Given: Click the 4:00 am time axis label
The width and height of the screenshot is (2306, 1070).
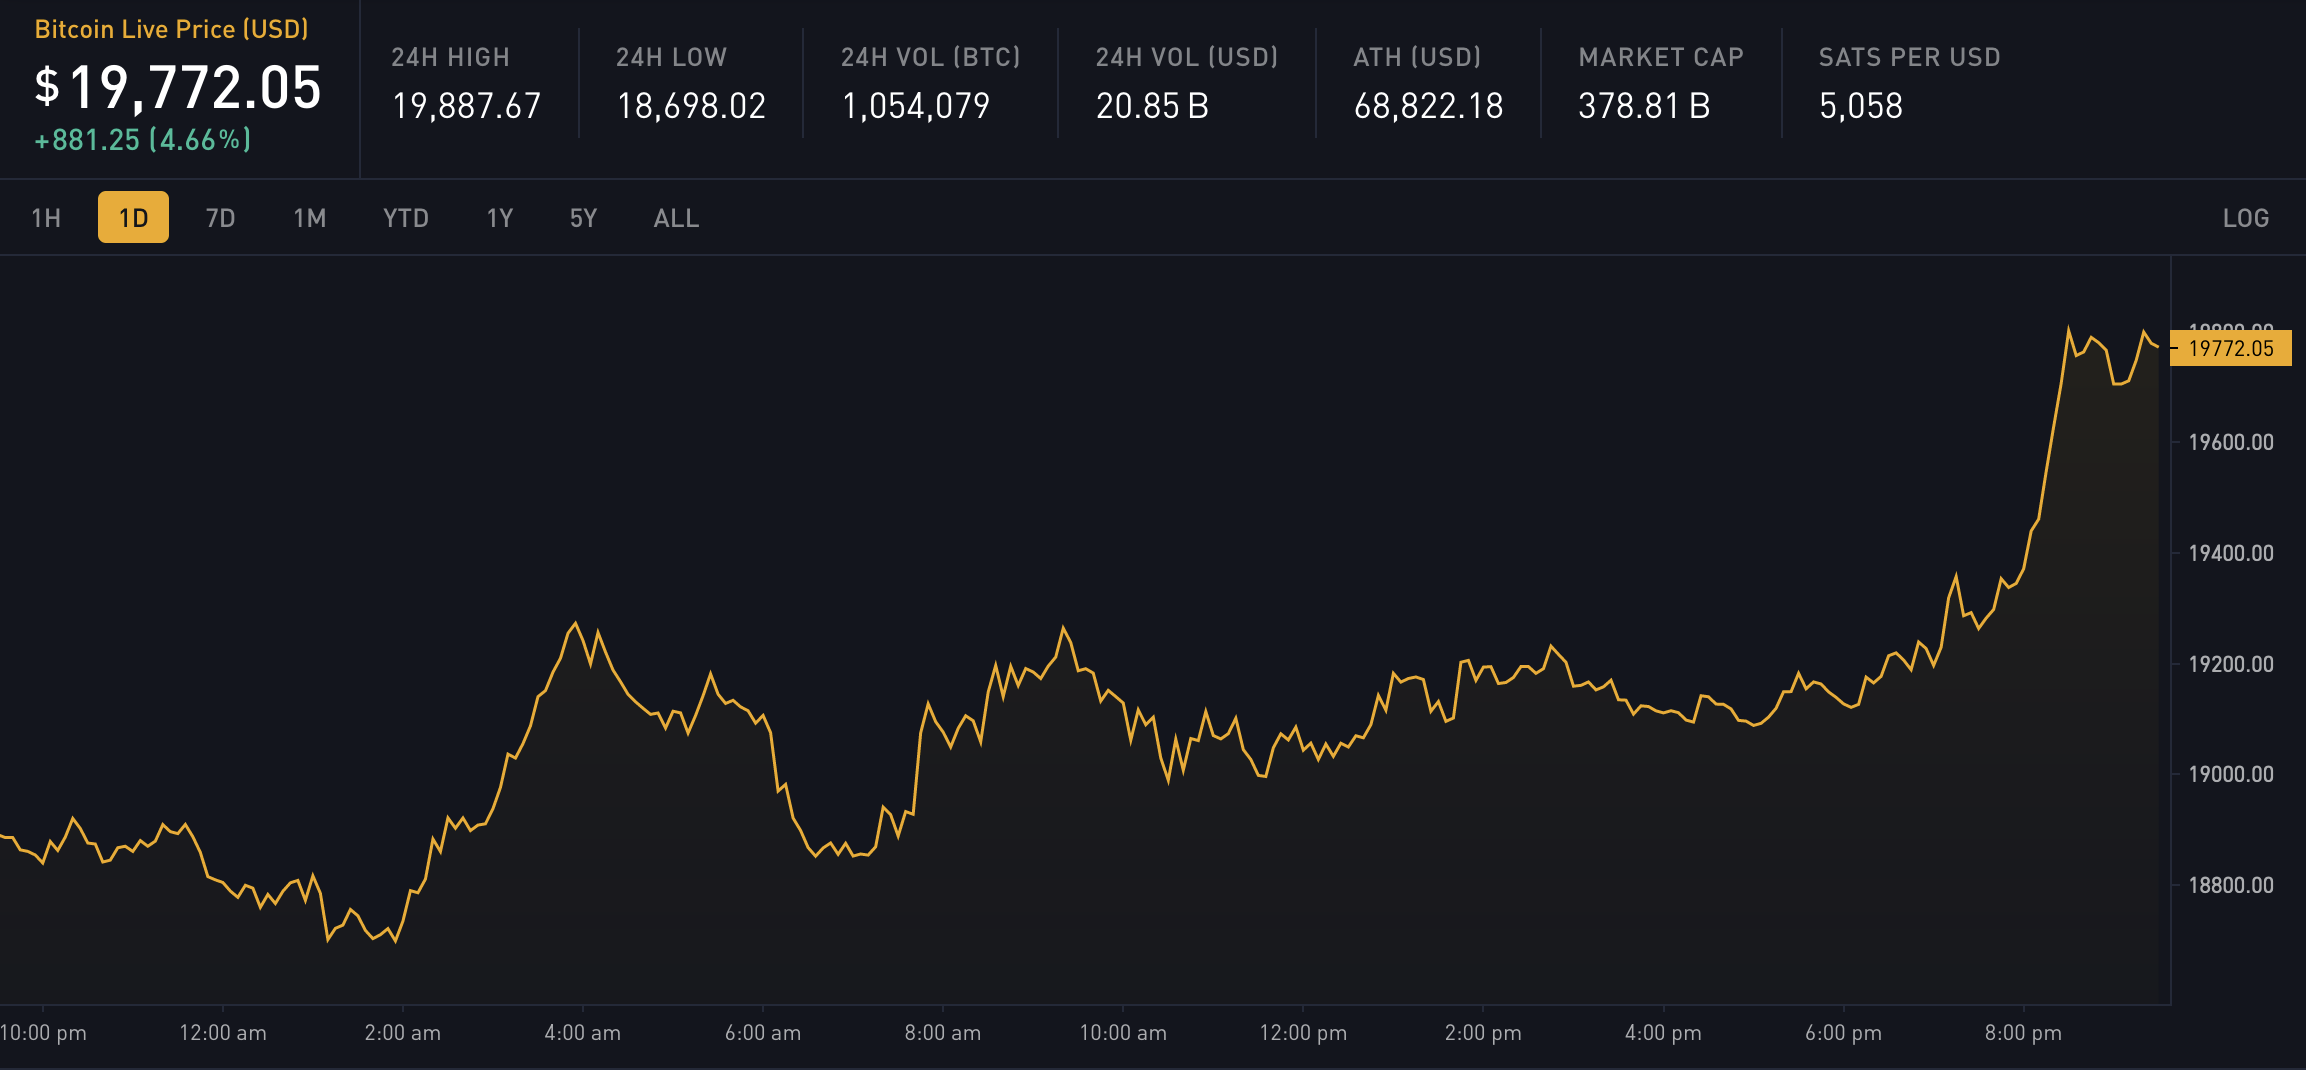Looking at the screenshot, I should [582, 1033].
